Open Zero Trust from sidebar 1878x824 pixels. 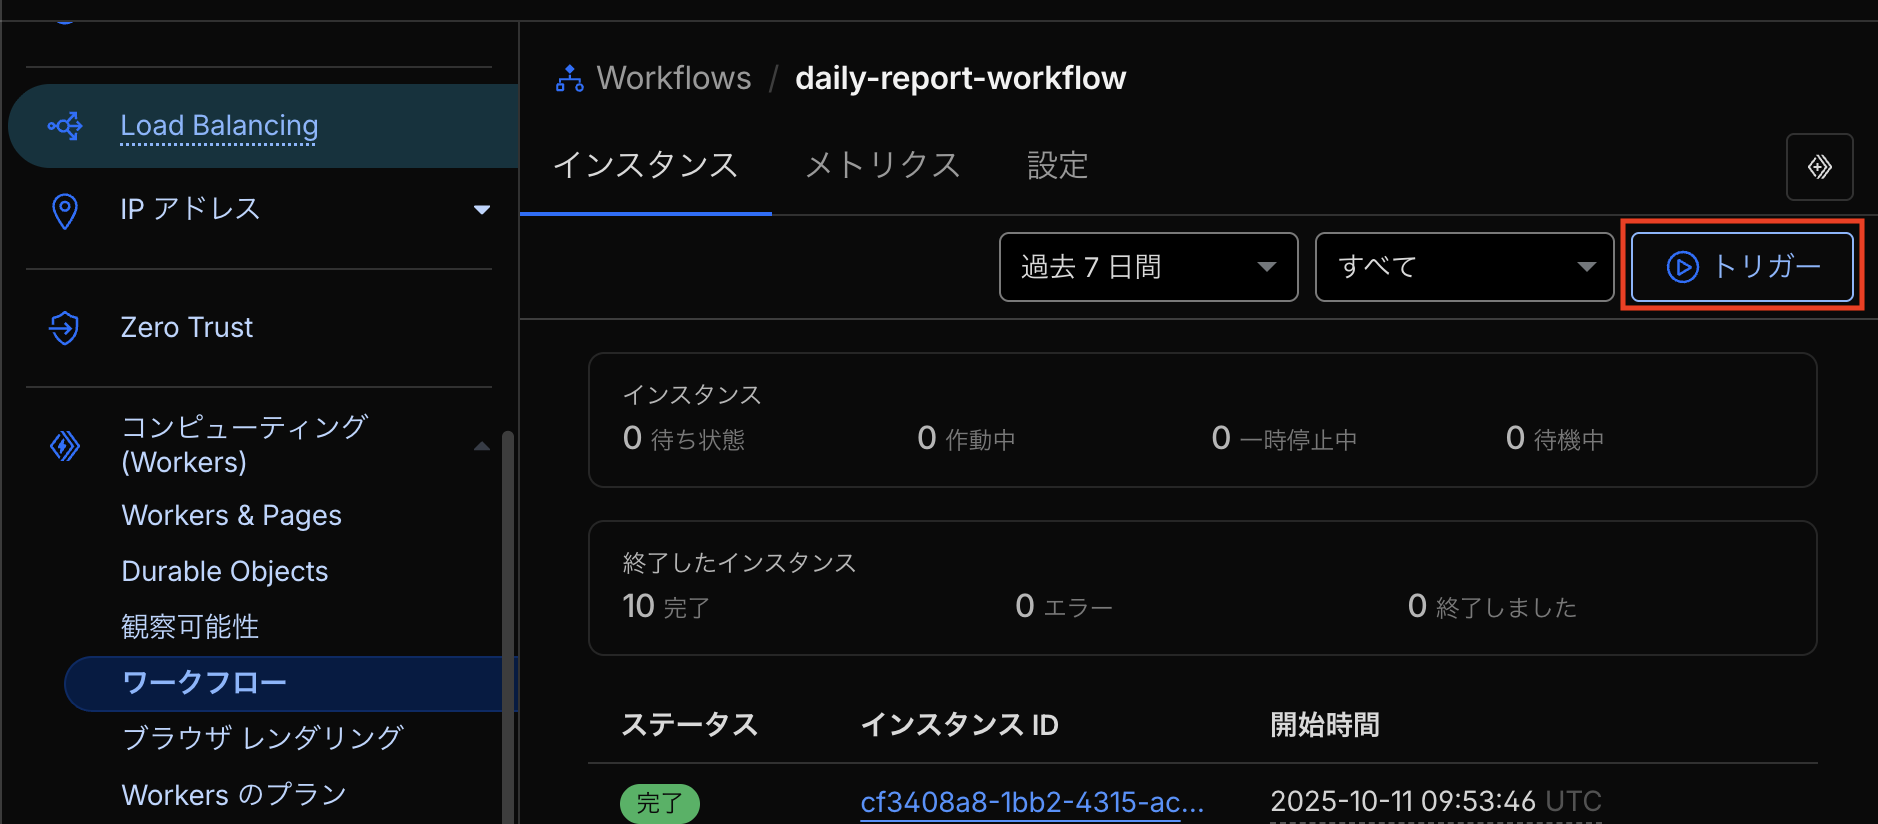click(187, 328)
